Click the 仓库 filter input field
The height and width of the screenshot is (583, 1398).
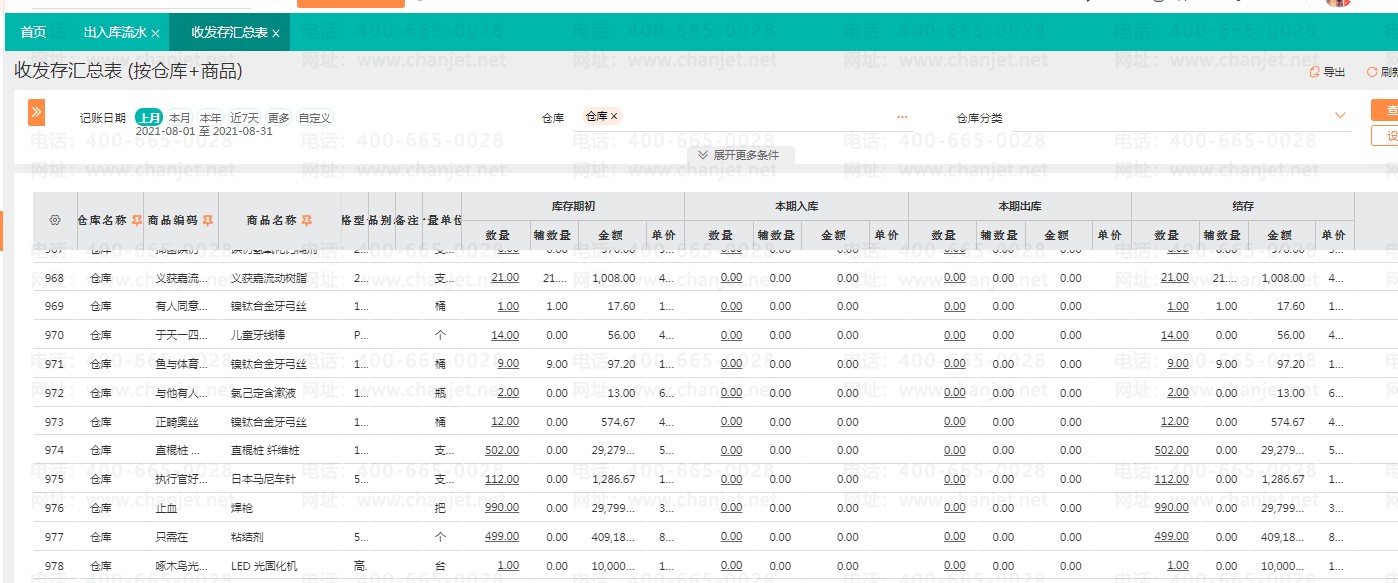tap(750, 117)
